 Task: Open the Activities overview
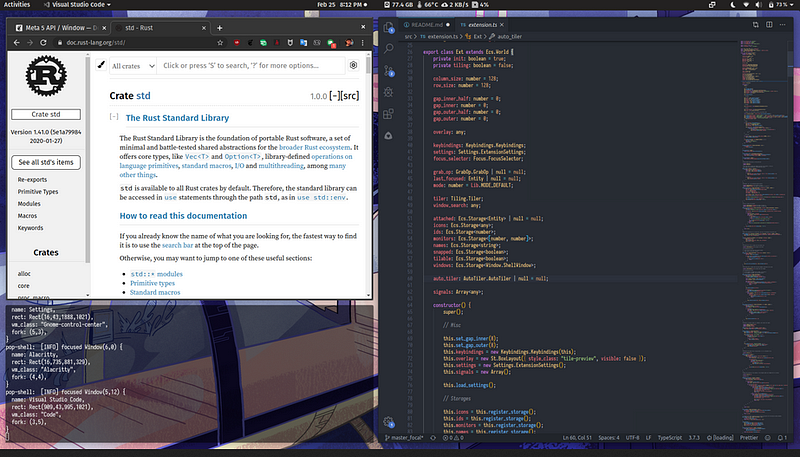[17, 5]
